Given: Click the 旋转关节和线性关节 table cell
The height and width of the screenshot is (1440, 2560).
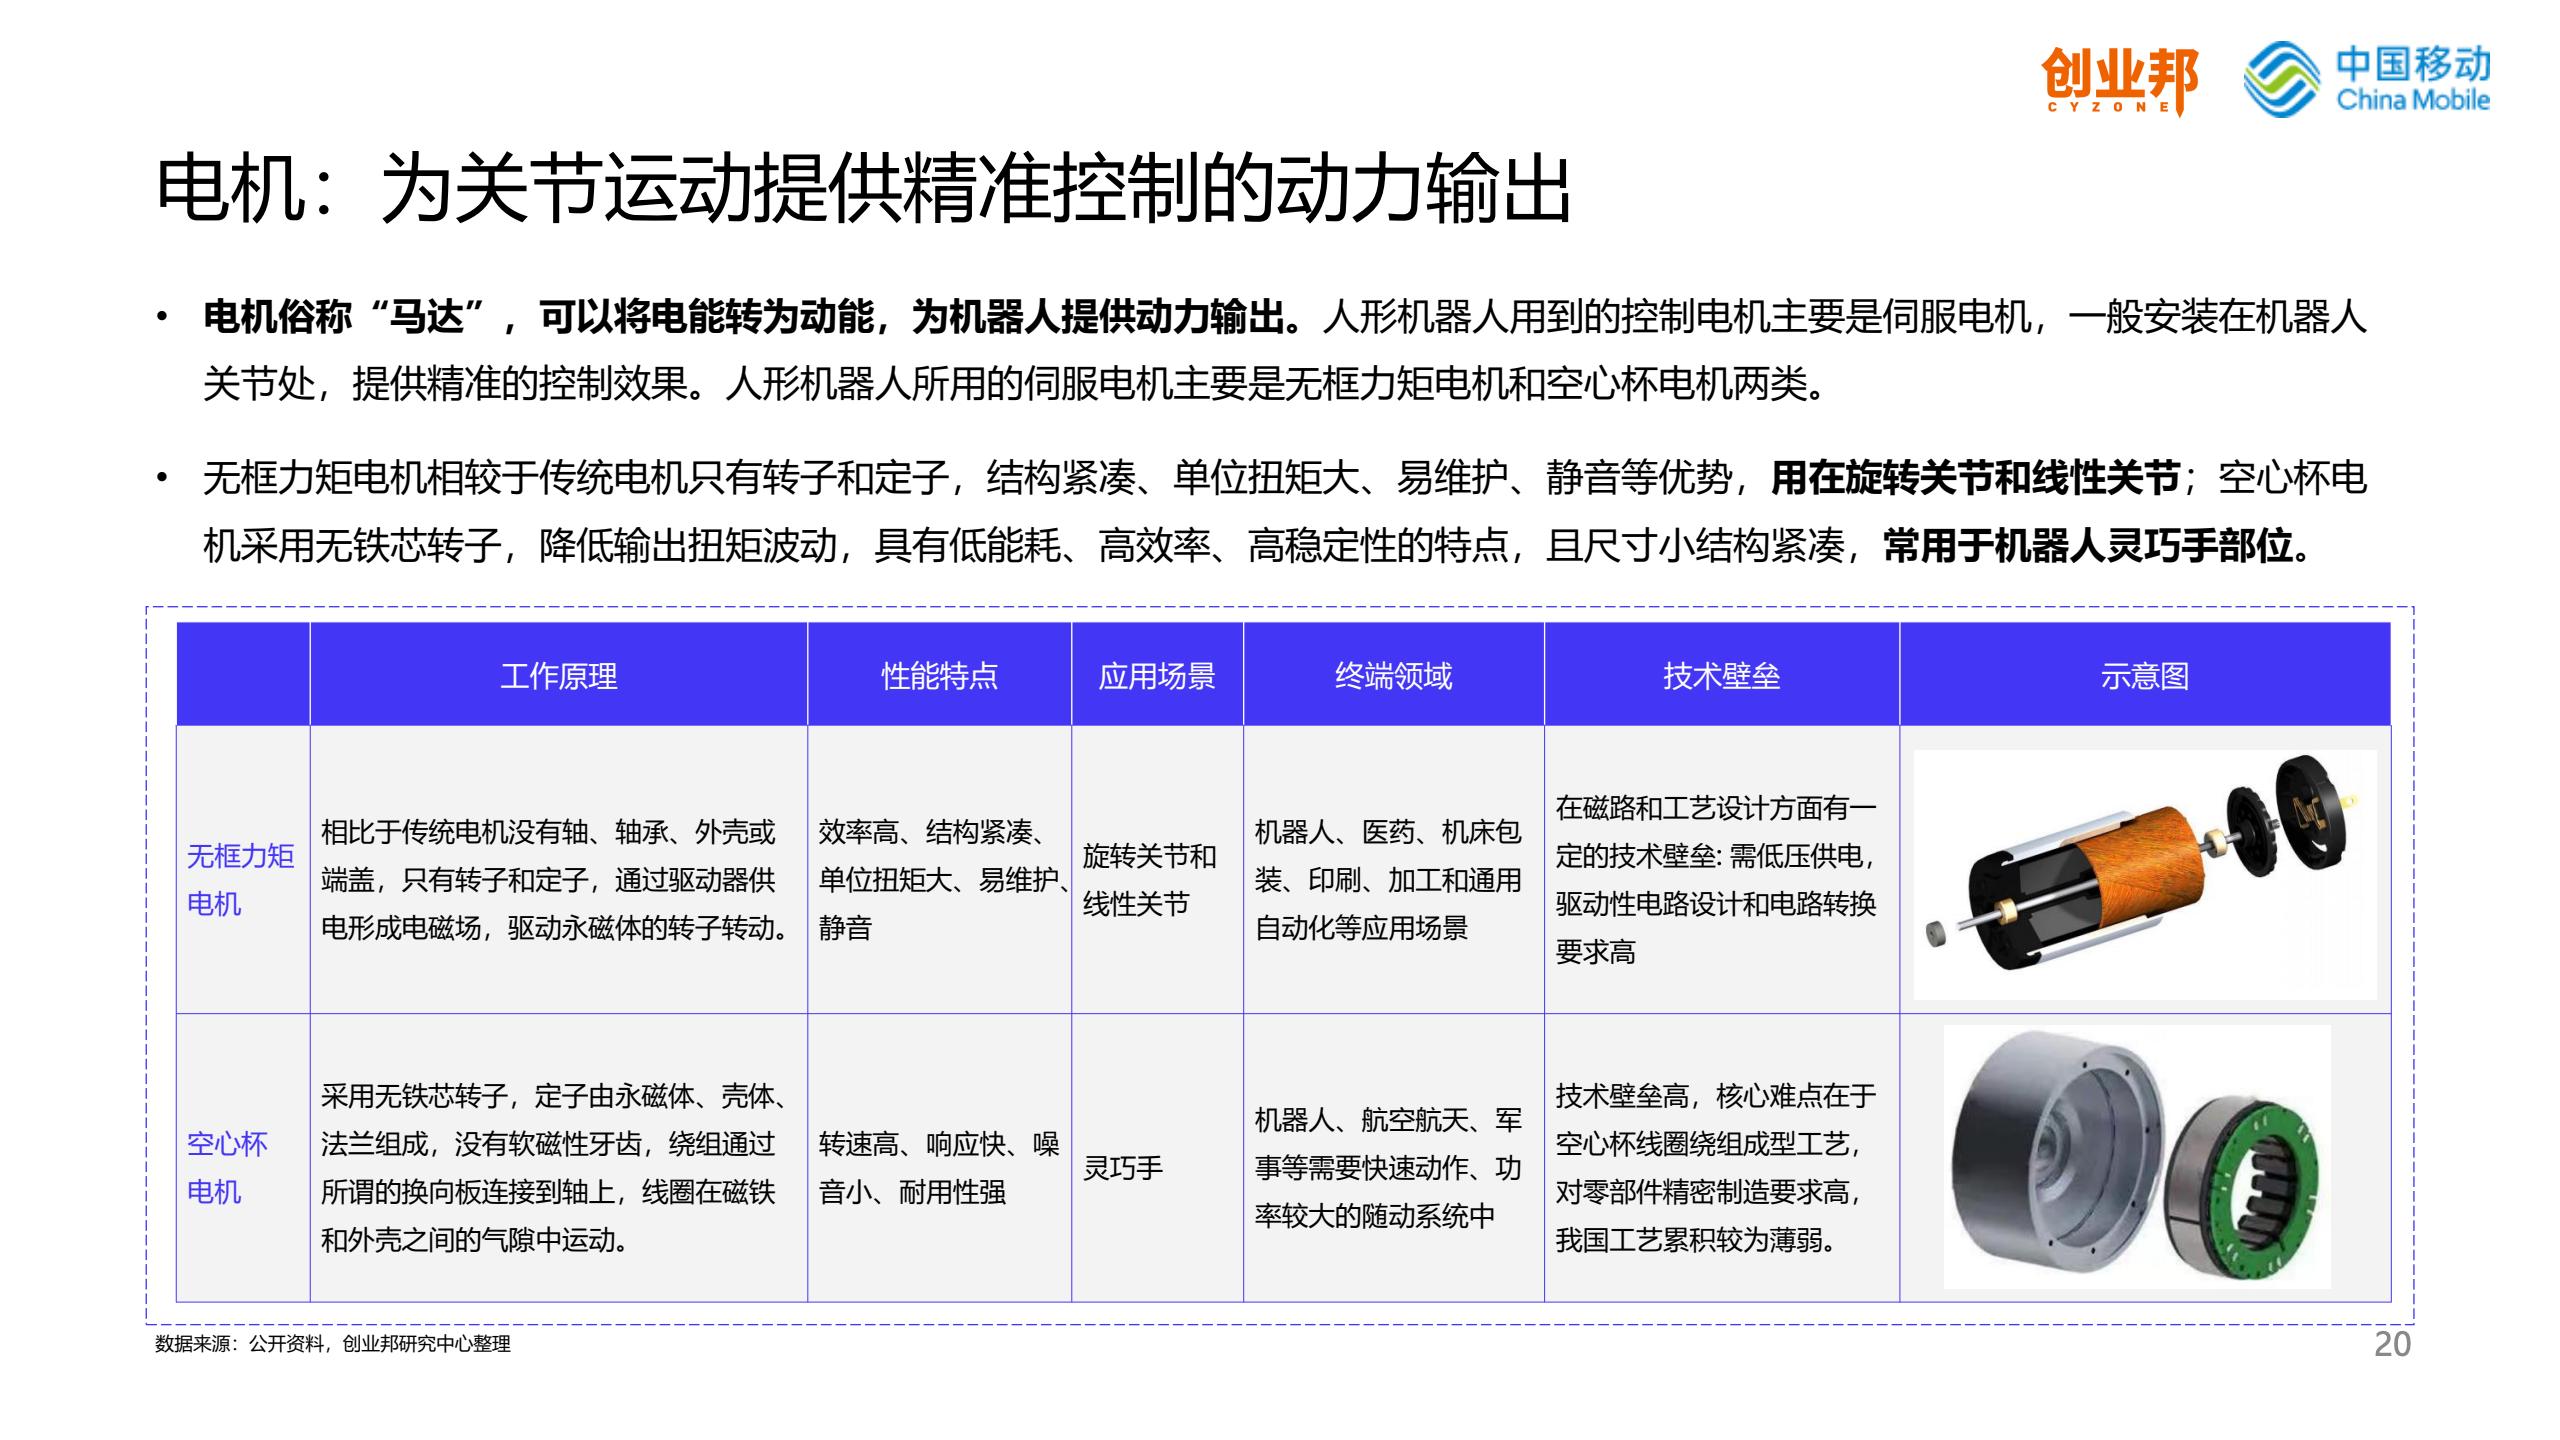Looking at the screenshot, I should click(x=1150, y=879).
